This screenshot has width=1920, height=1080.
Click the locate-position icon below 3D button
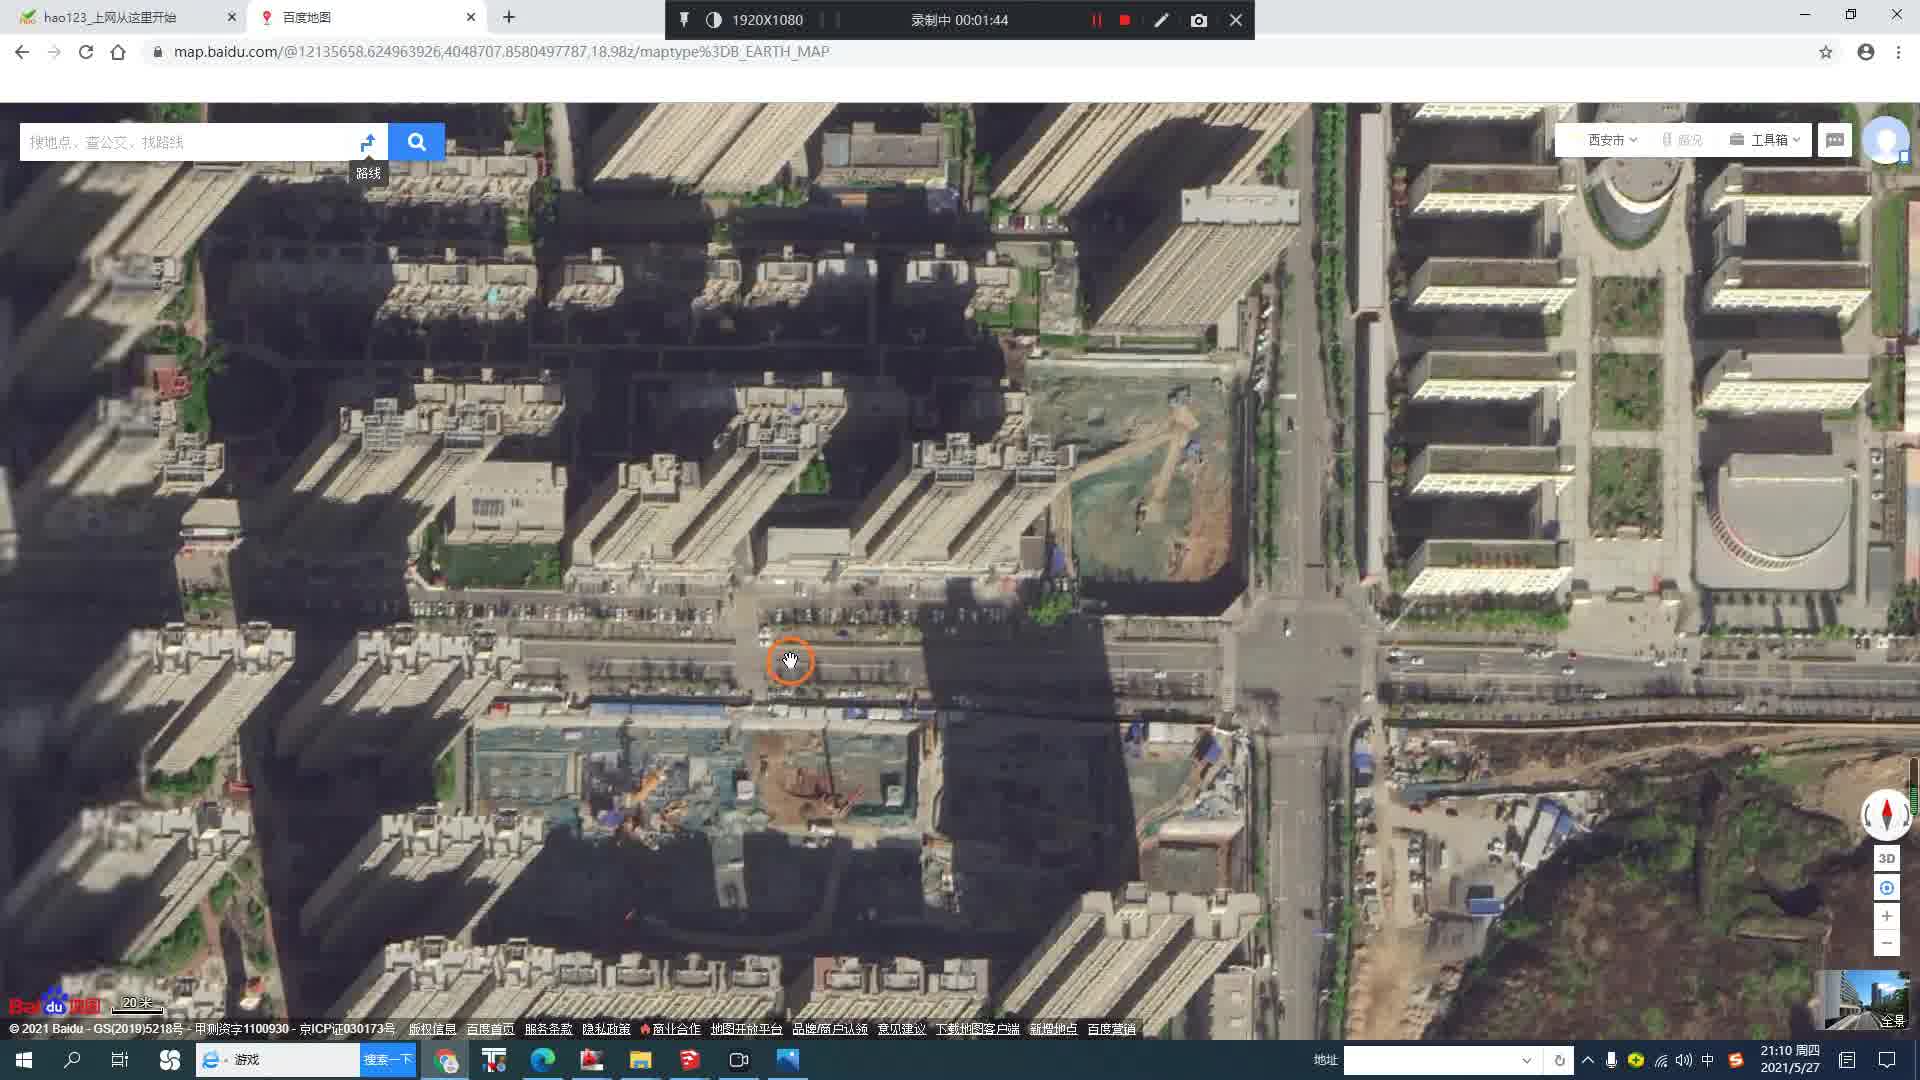(1886, 887)
